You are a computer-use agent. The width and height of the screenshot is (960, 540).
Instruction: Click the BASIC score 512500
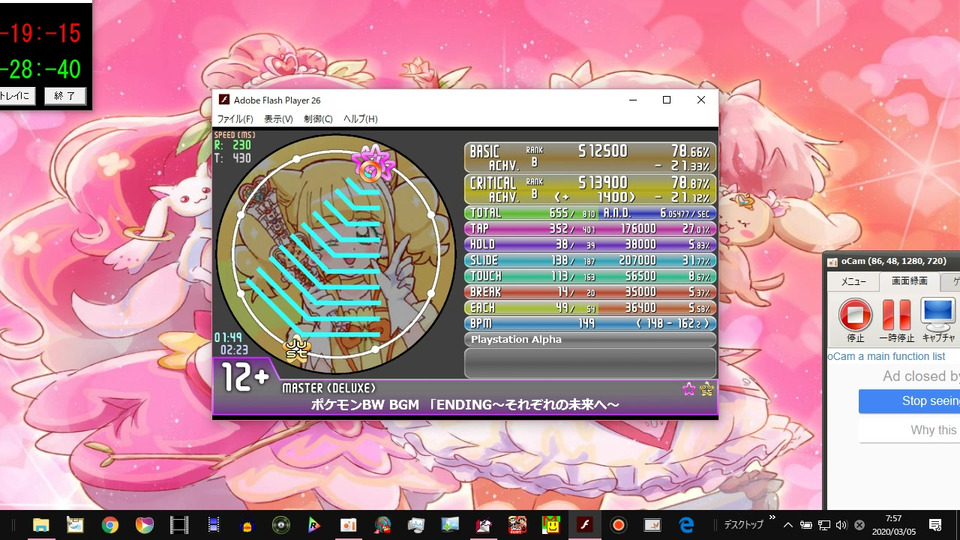point(602,151)
